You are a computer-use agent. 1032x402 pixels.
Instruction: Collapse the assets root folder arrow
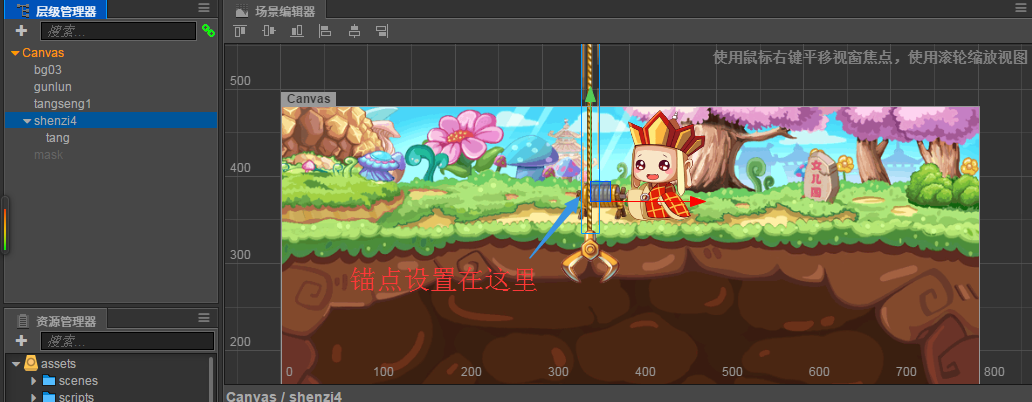pos(16,364)
